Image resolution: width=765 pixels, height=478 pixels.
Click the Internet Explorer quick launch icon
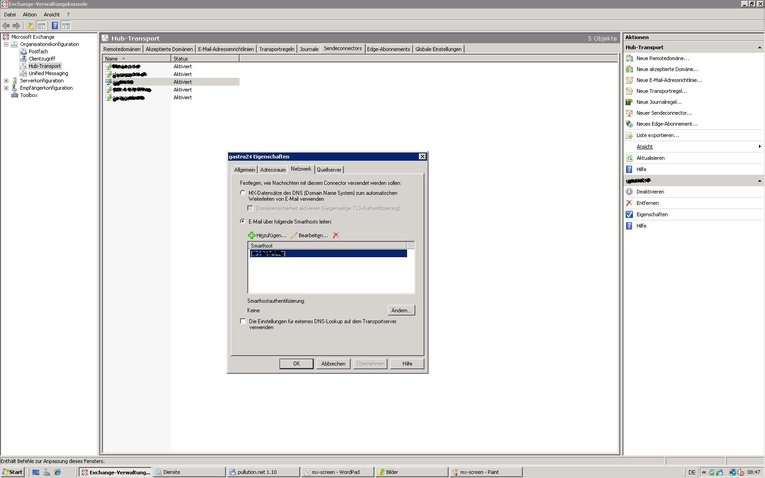pyautogui.click(x=58, y=472)
